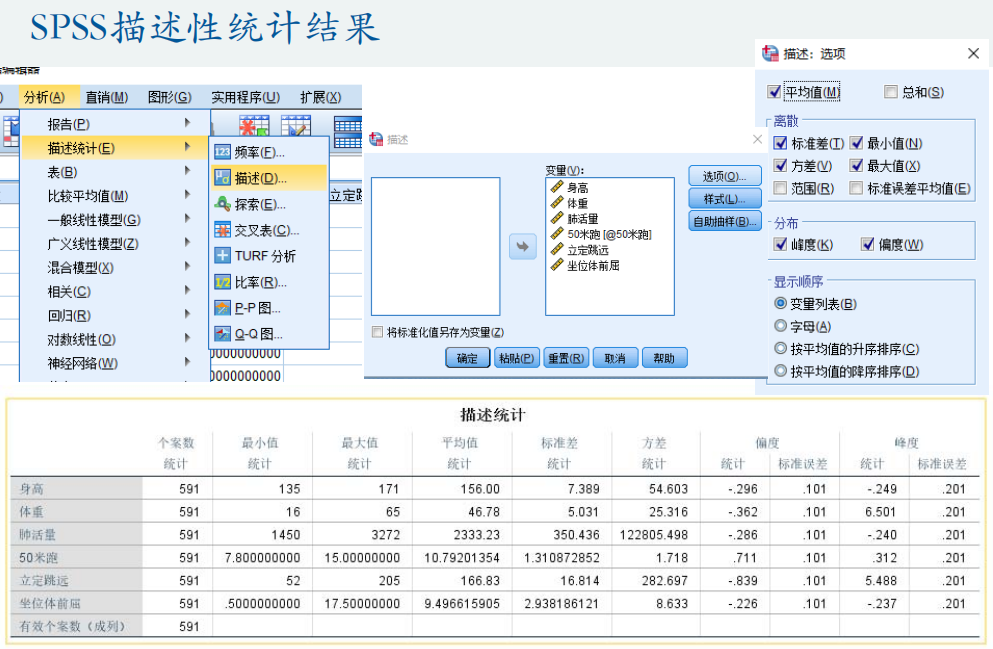This screenshot has height=649, width=993.
Task: Click the move-variable arrow button
Action: pyautogui.click(x=522, y=246)
